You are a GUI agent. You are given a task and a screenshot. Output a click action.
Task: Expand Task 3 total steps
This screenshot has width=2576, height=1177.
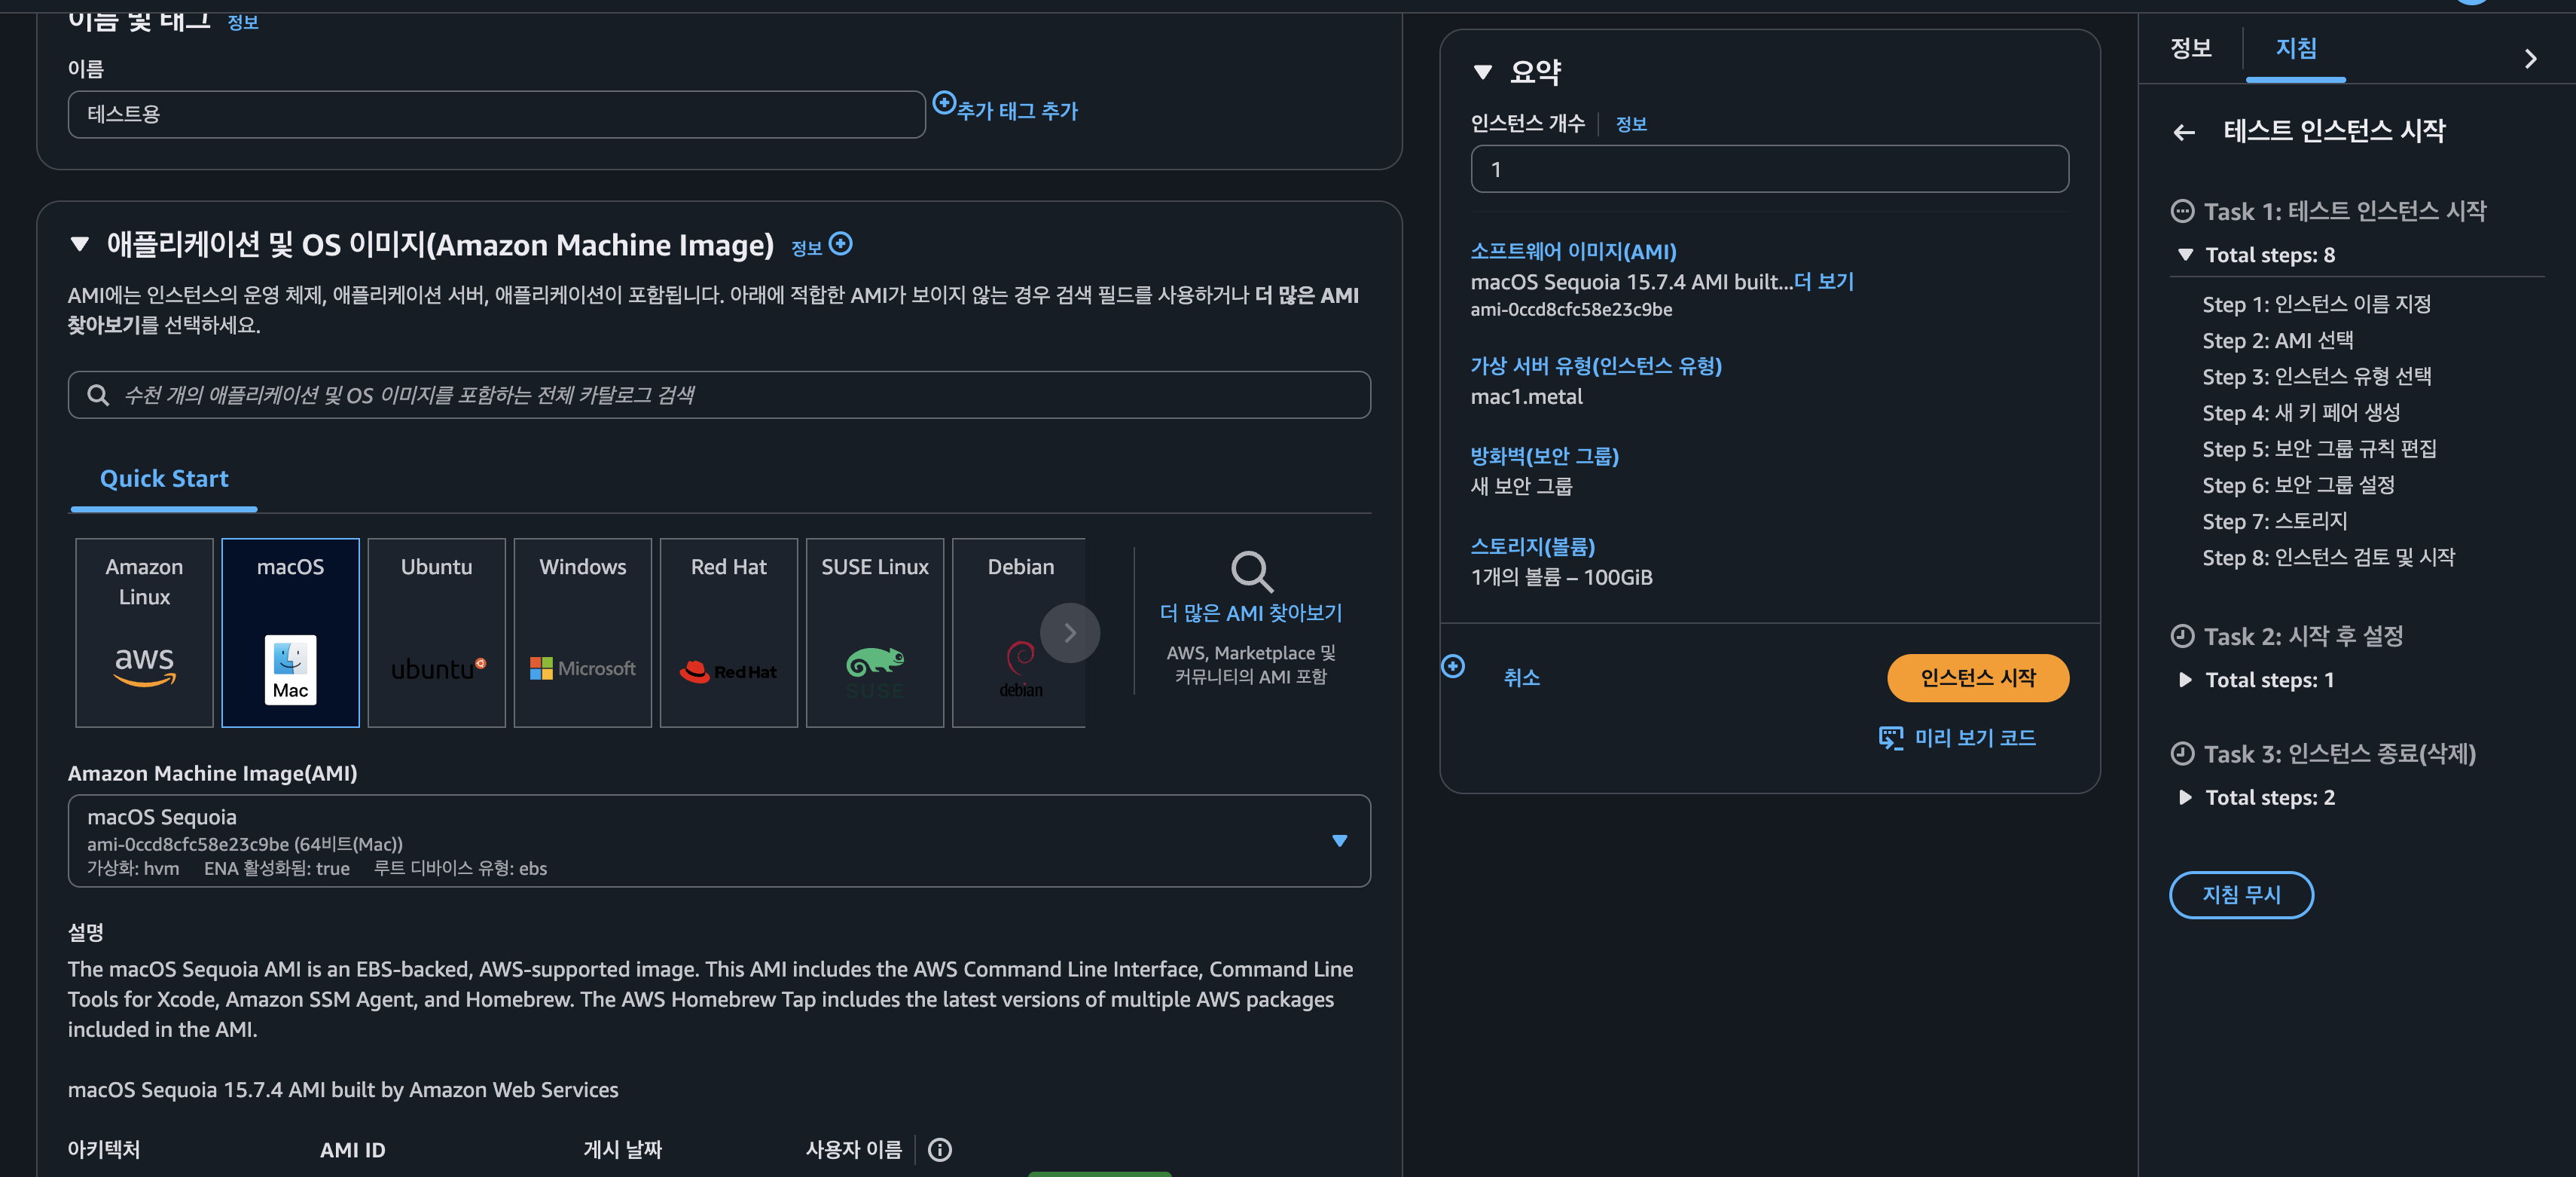2185,797
